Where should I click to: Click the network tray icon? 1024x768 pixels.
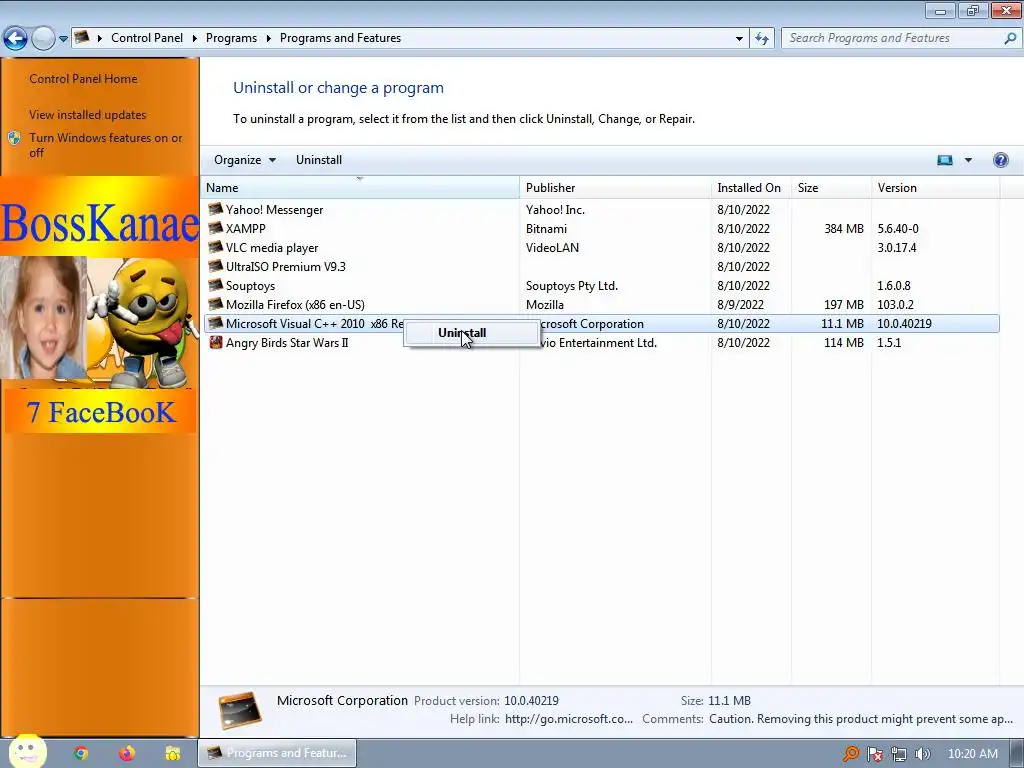coord(899,754)
